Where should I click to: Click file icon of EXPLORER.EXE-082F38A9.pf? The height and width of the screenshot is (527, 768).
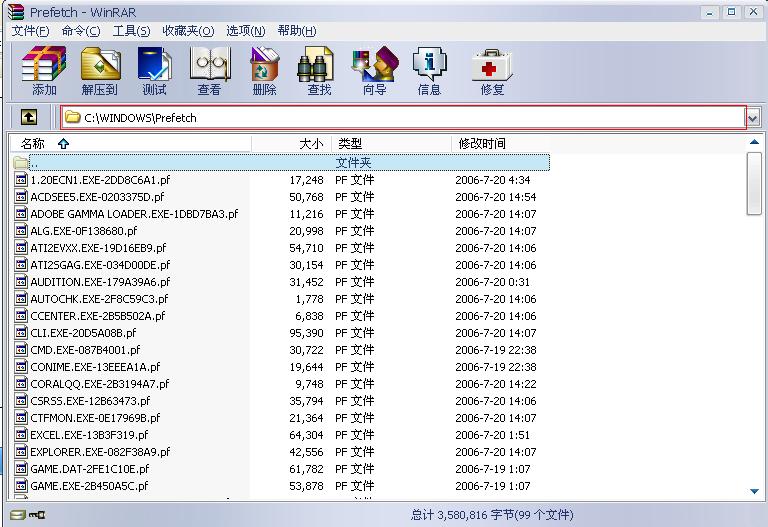coord(21,452)
